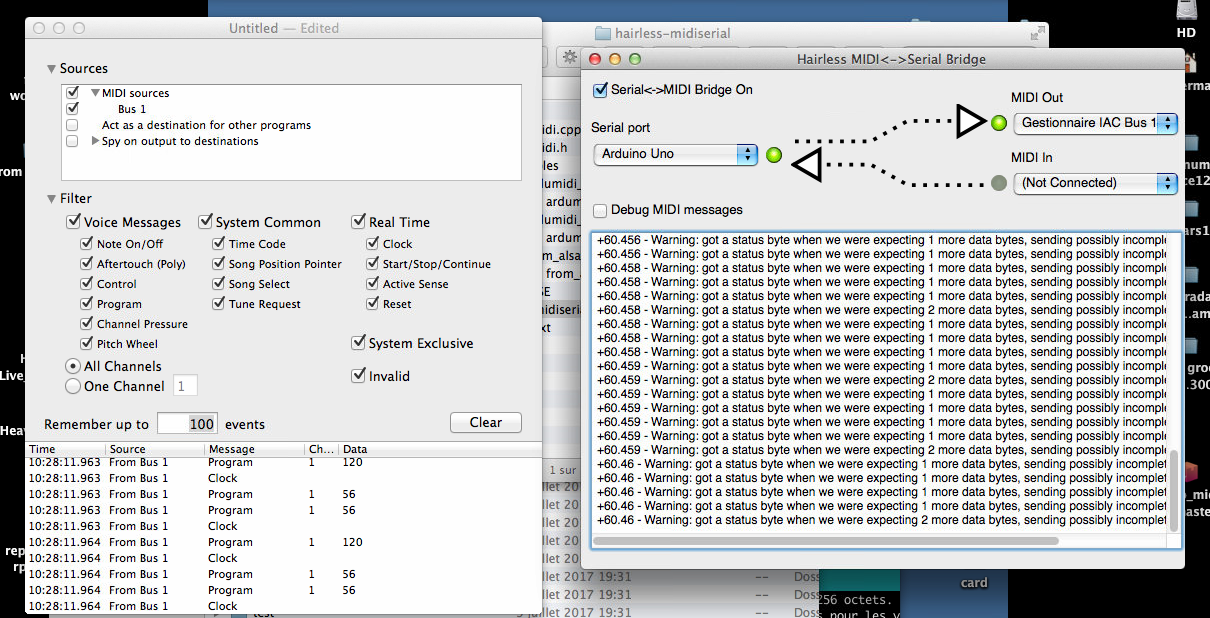1210x618 pixels.
Task: Open the MIDI In (Not Connected) dropdown
Action: [1096, 183]
